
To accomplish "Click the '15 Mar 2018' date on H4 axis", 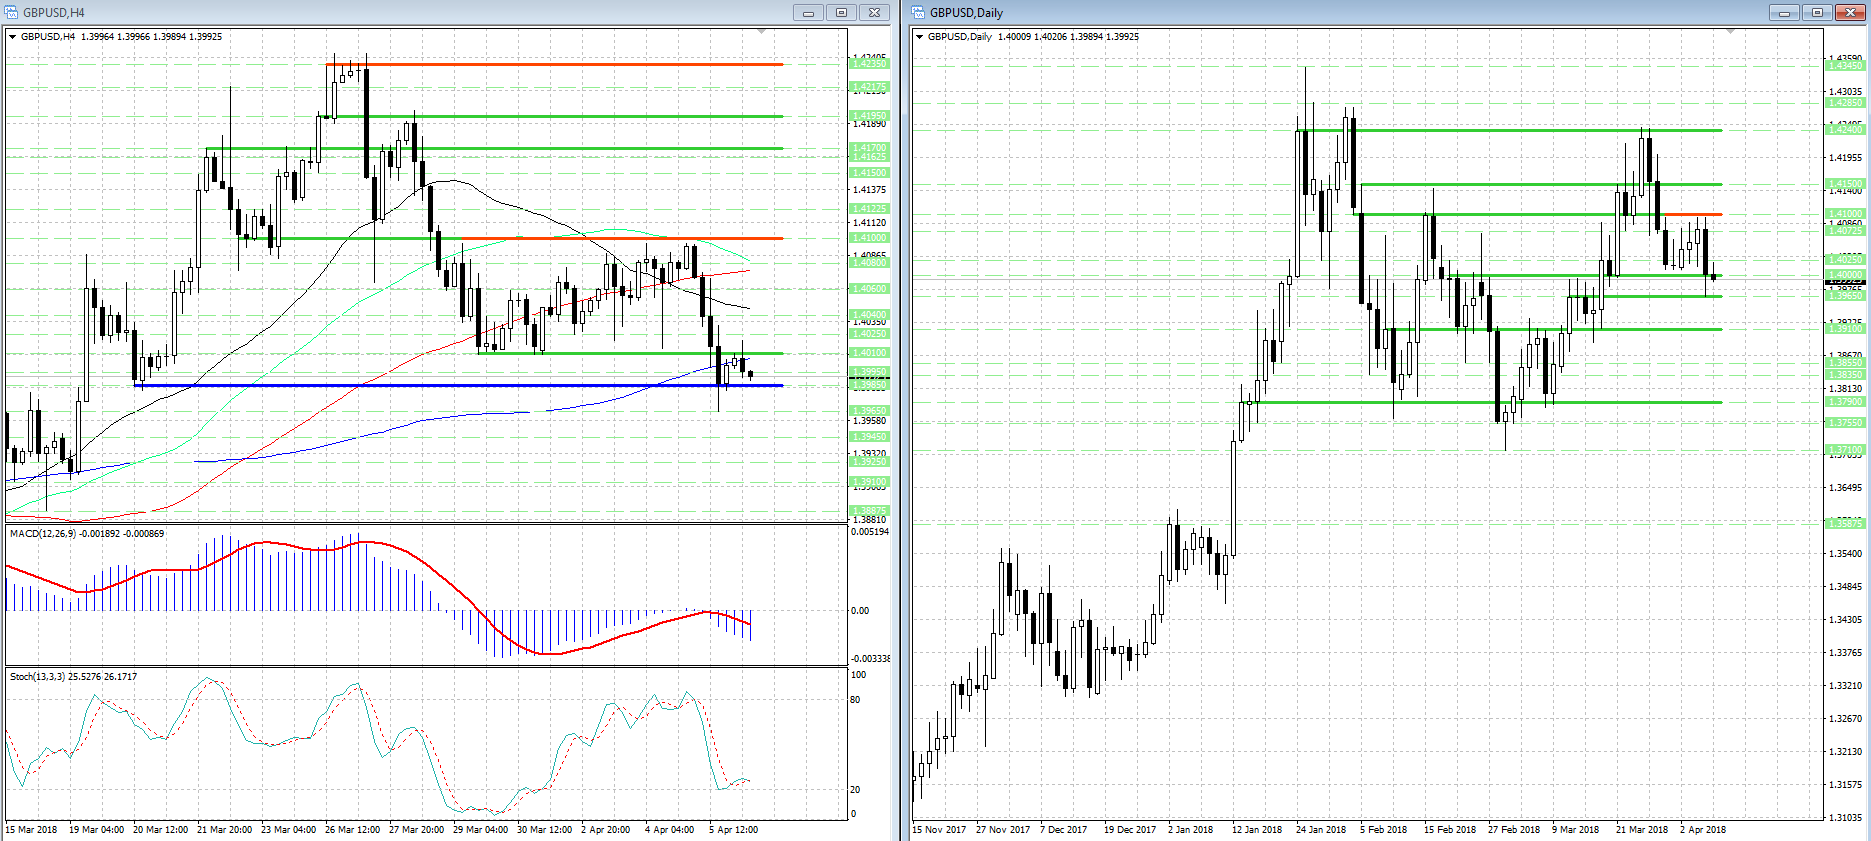I will pyautogui.click(x=32, y=830).
